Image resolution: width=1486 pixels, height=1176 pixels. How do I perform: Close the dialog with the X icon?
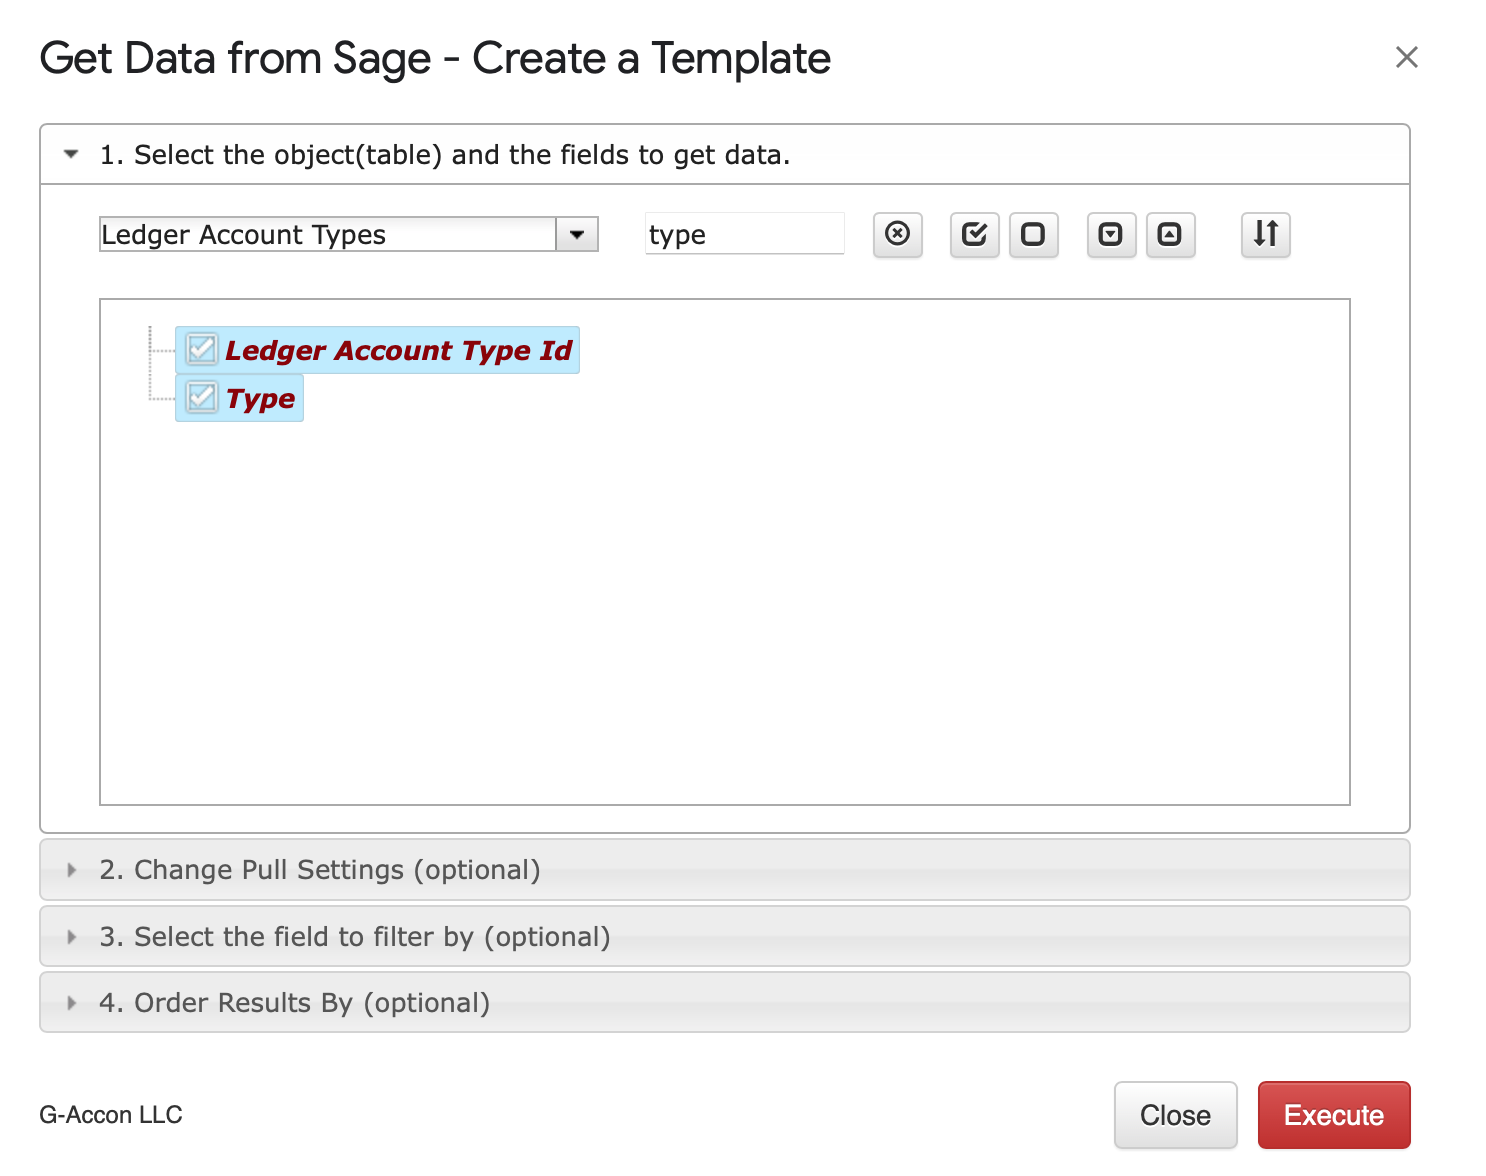1406,58
